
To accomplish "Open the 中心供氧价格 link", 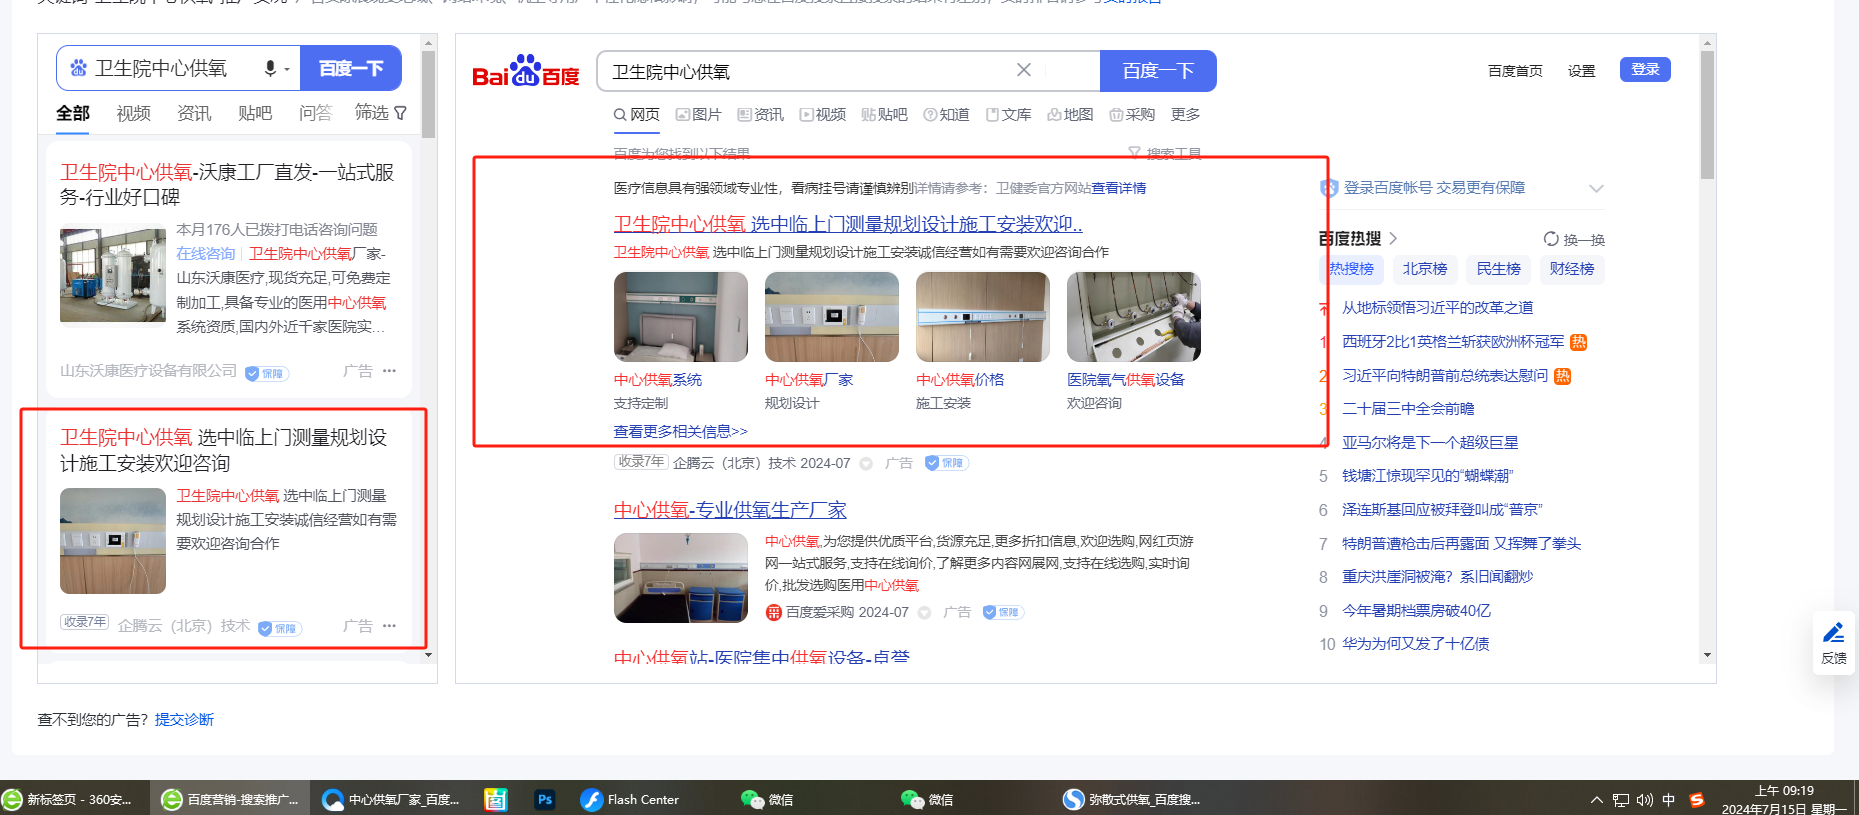I will 960,380.
